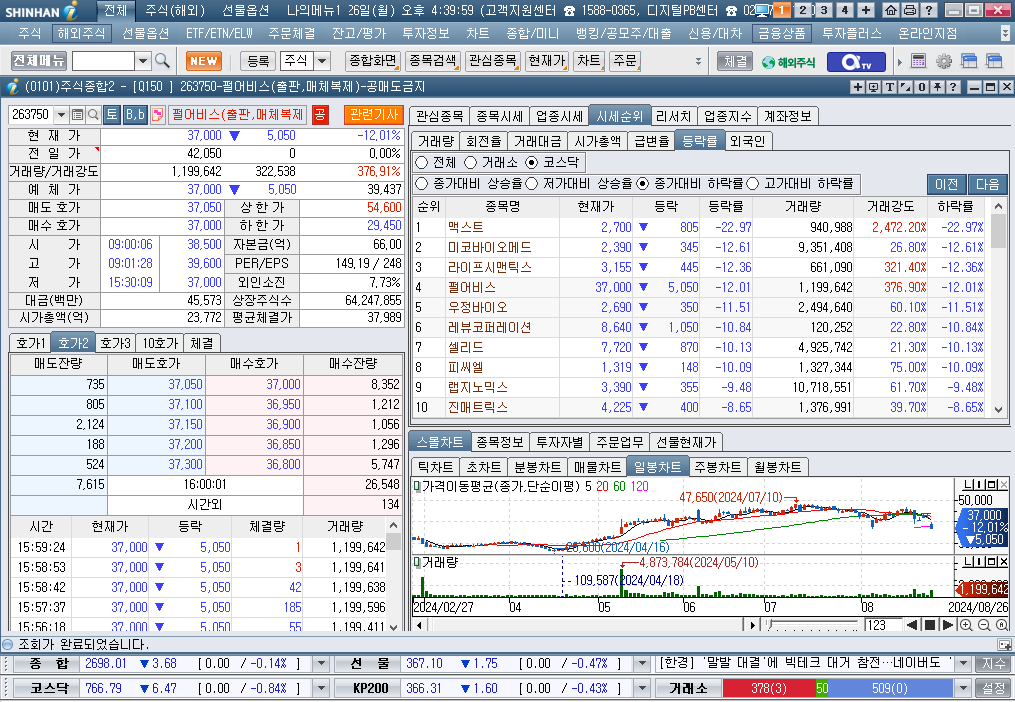
Task: Zoom out the chart with minus magnifier
Action: click(x=984, y=625)
